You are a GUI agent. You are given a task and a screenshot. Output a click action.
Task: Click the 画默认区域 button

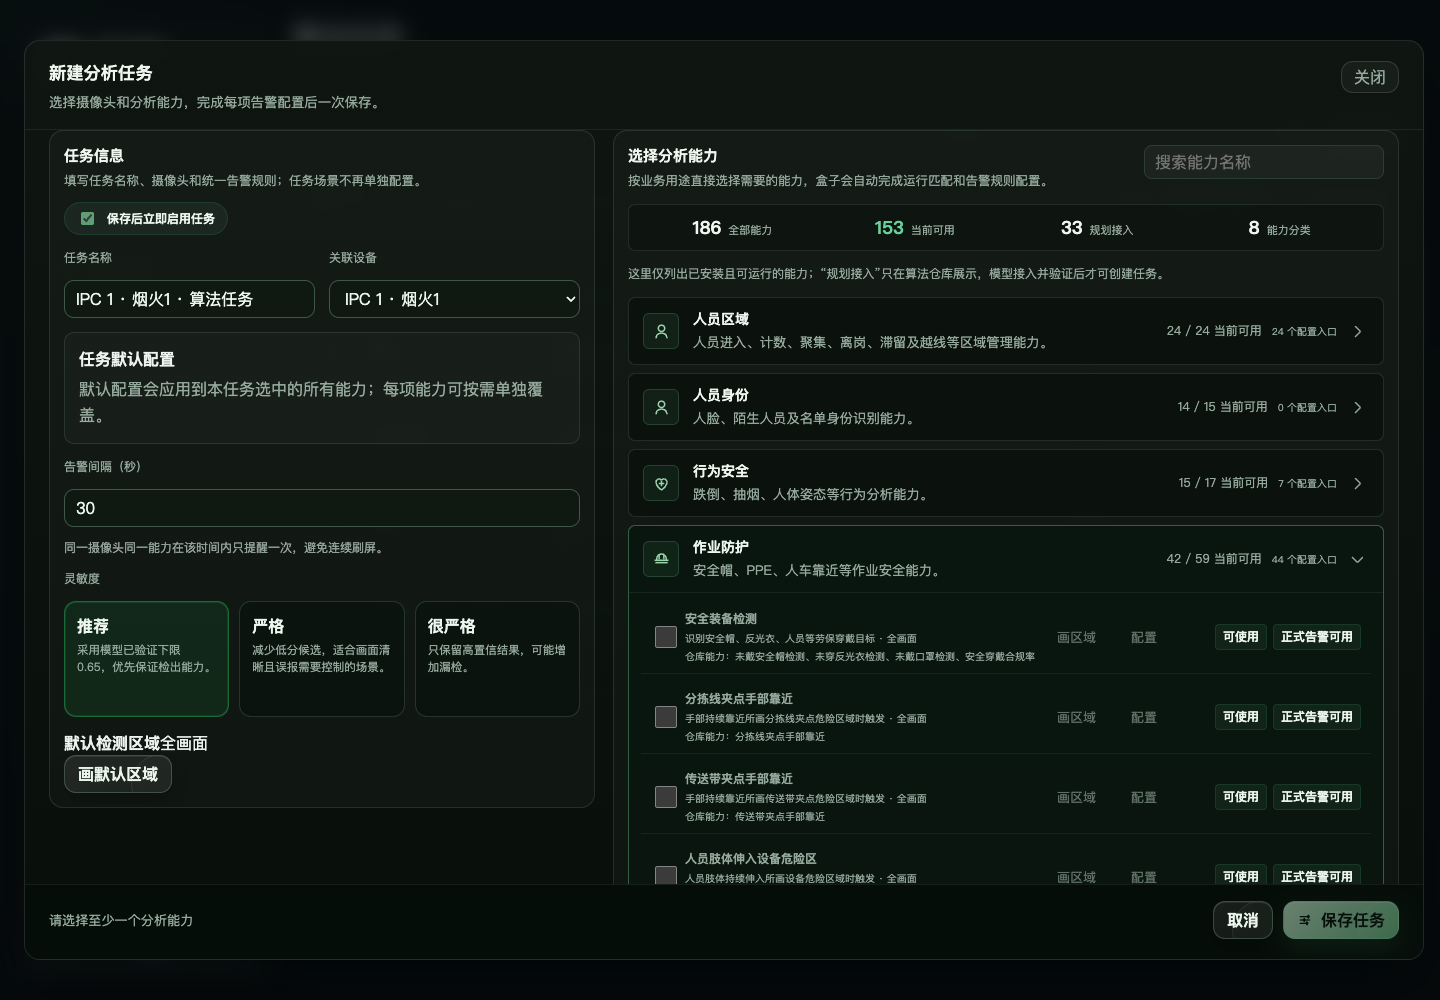118,774
